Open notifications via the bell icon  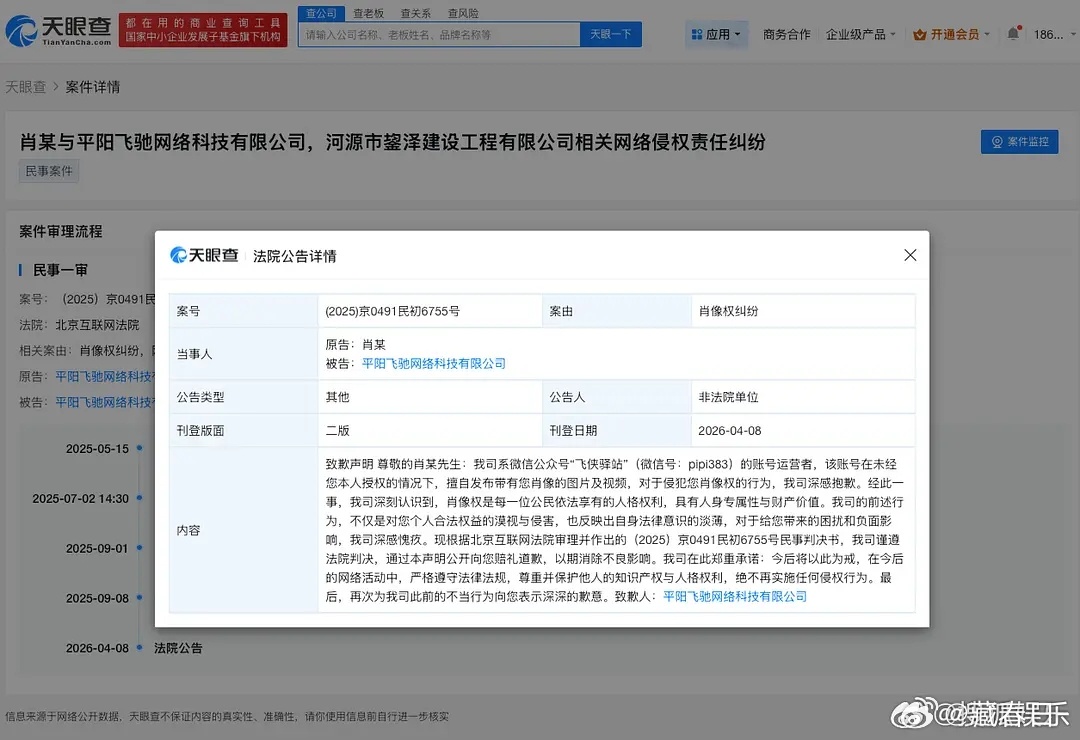coord(1013,33)
